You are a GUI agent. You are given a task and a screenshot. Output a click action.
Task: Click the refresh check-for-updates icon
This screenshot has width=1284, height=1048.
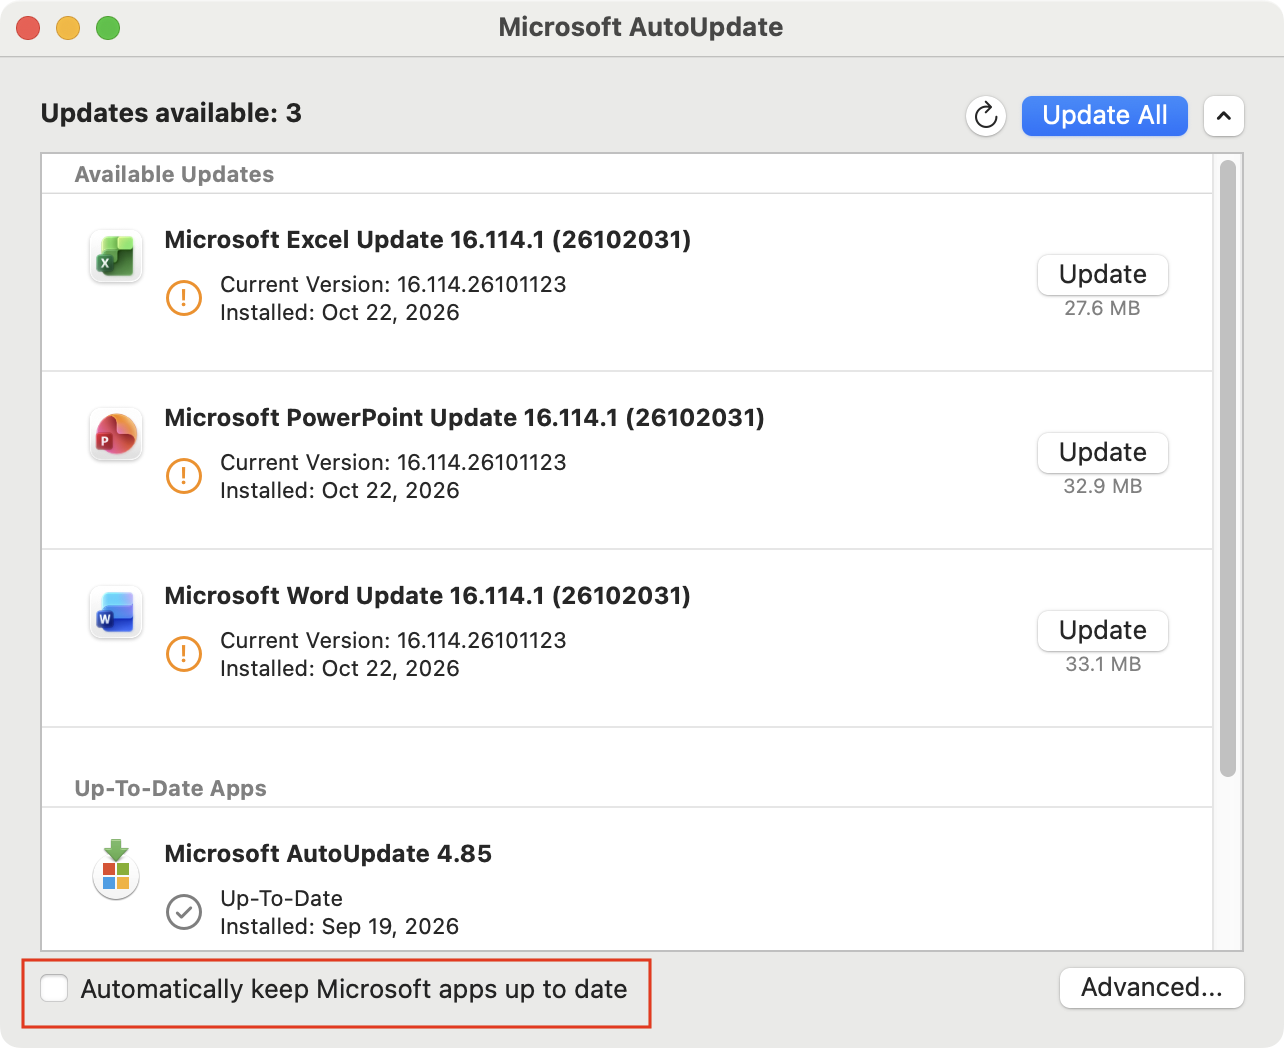point(986,116)
